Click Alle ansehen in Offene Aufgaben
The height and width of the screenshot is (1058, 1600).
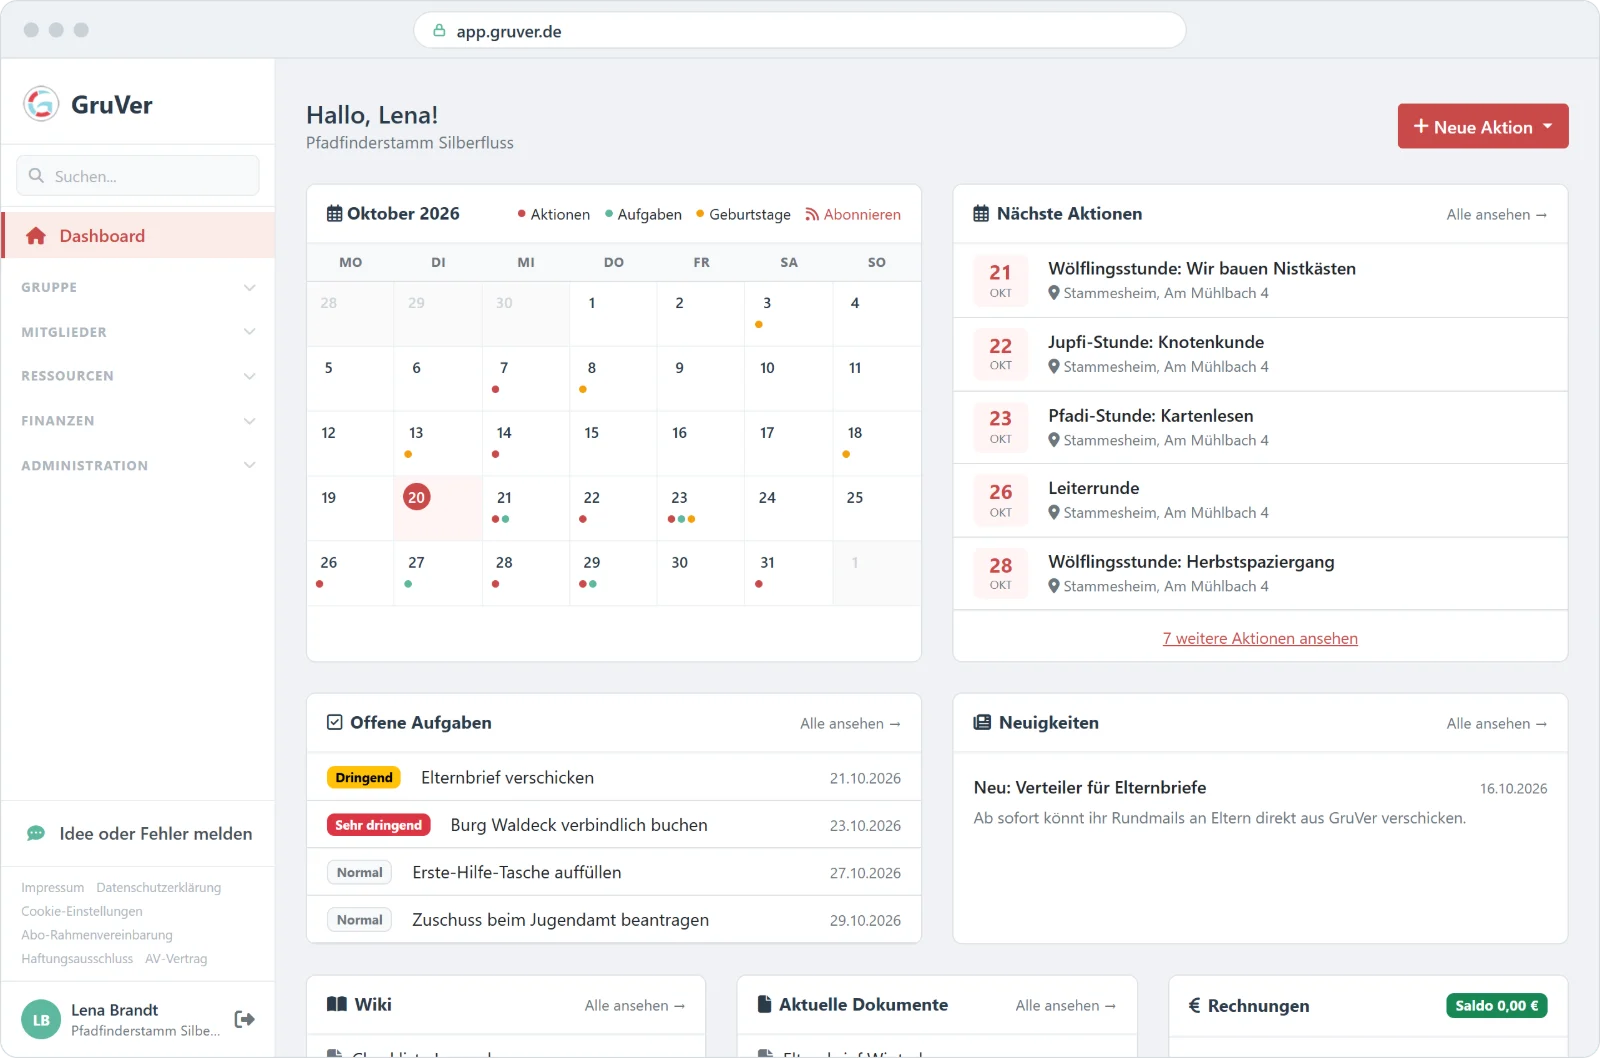tap(850, 723)
